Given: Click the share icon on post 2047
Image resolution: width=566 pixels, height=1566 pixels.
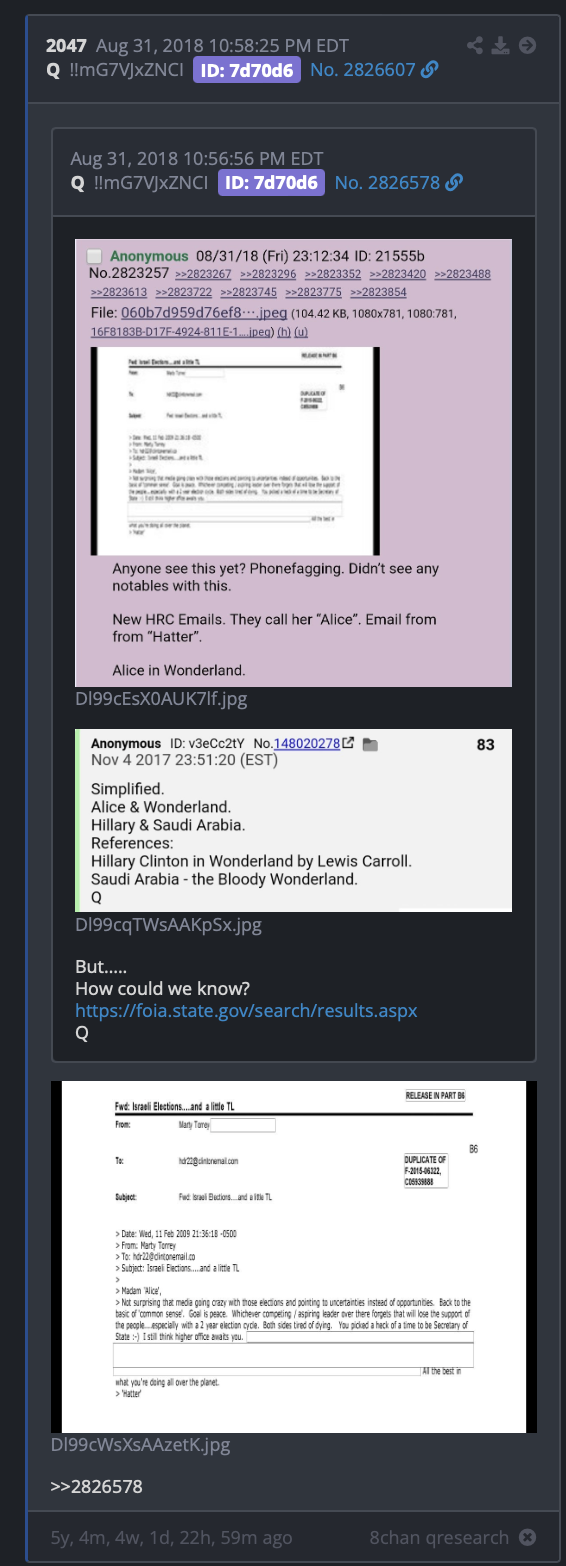Looking at the screenshot, I should [476, 45].
